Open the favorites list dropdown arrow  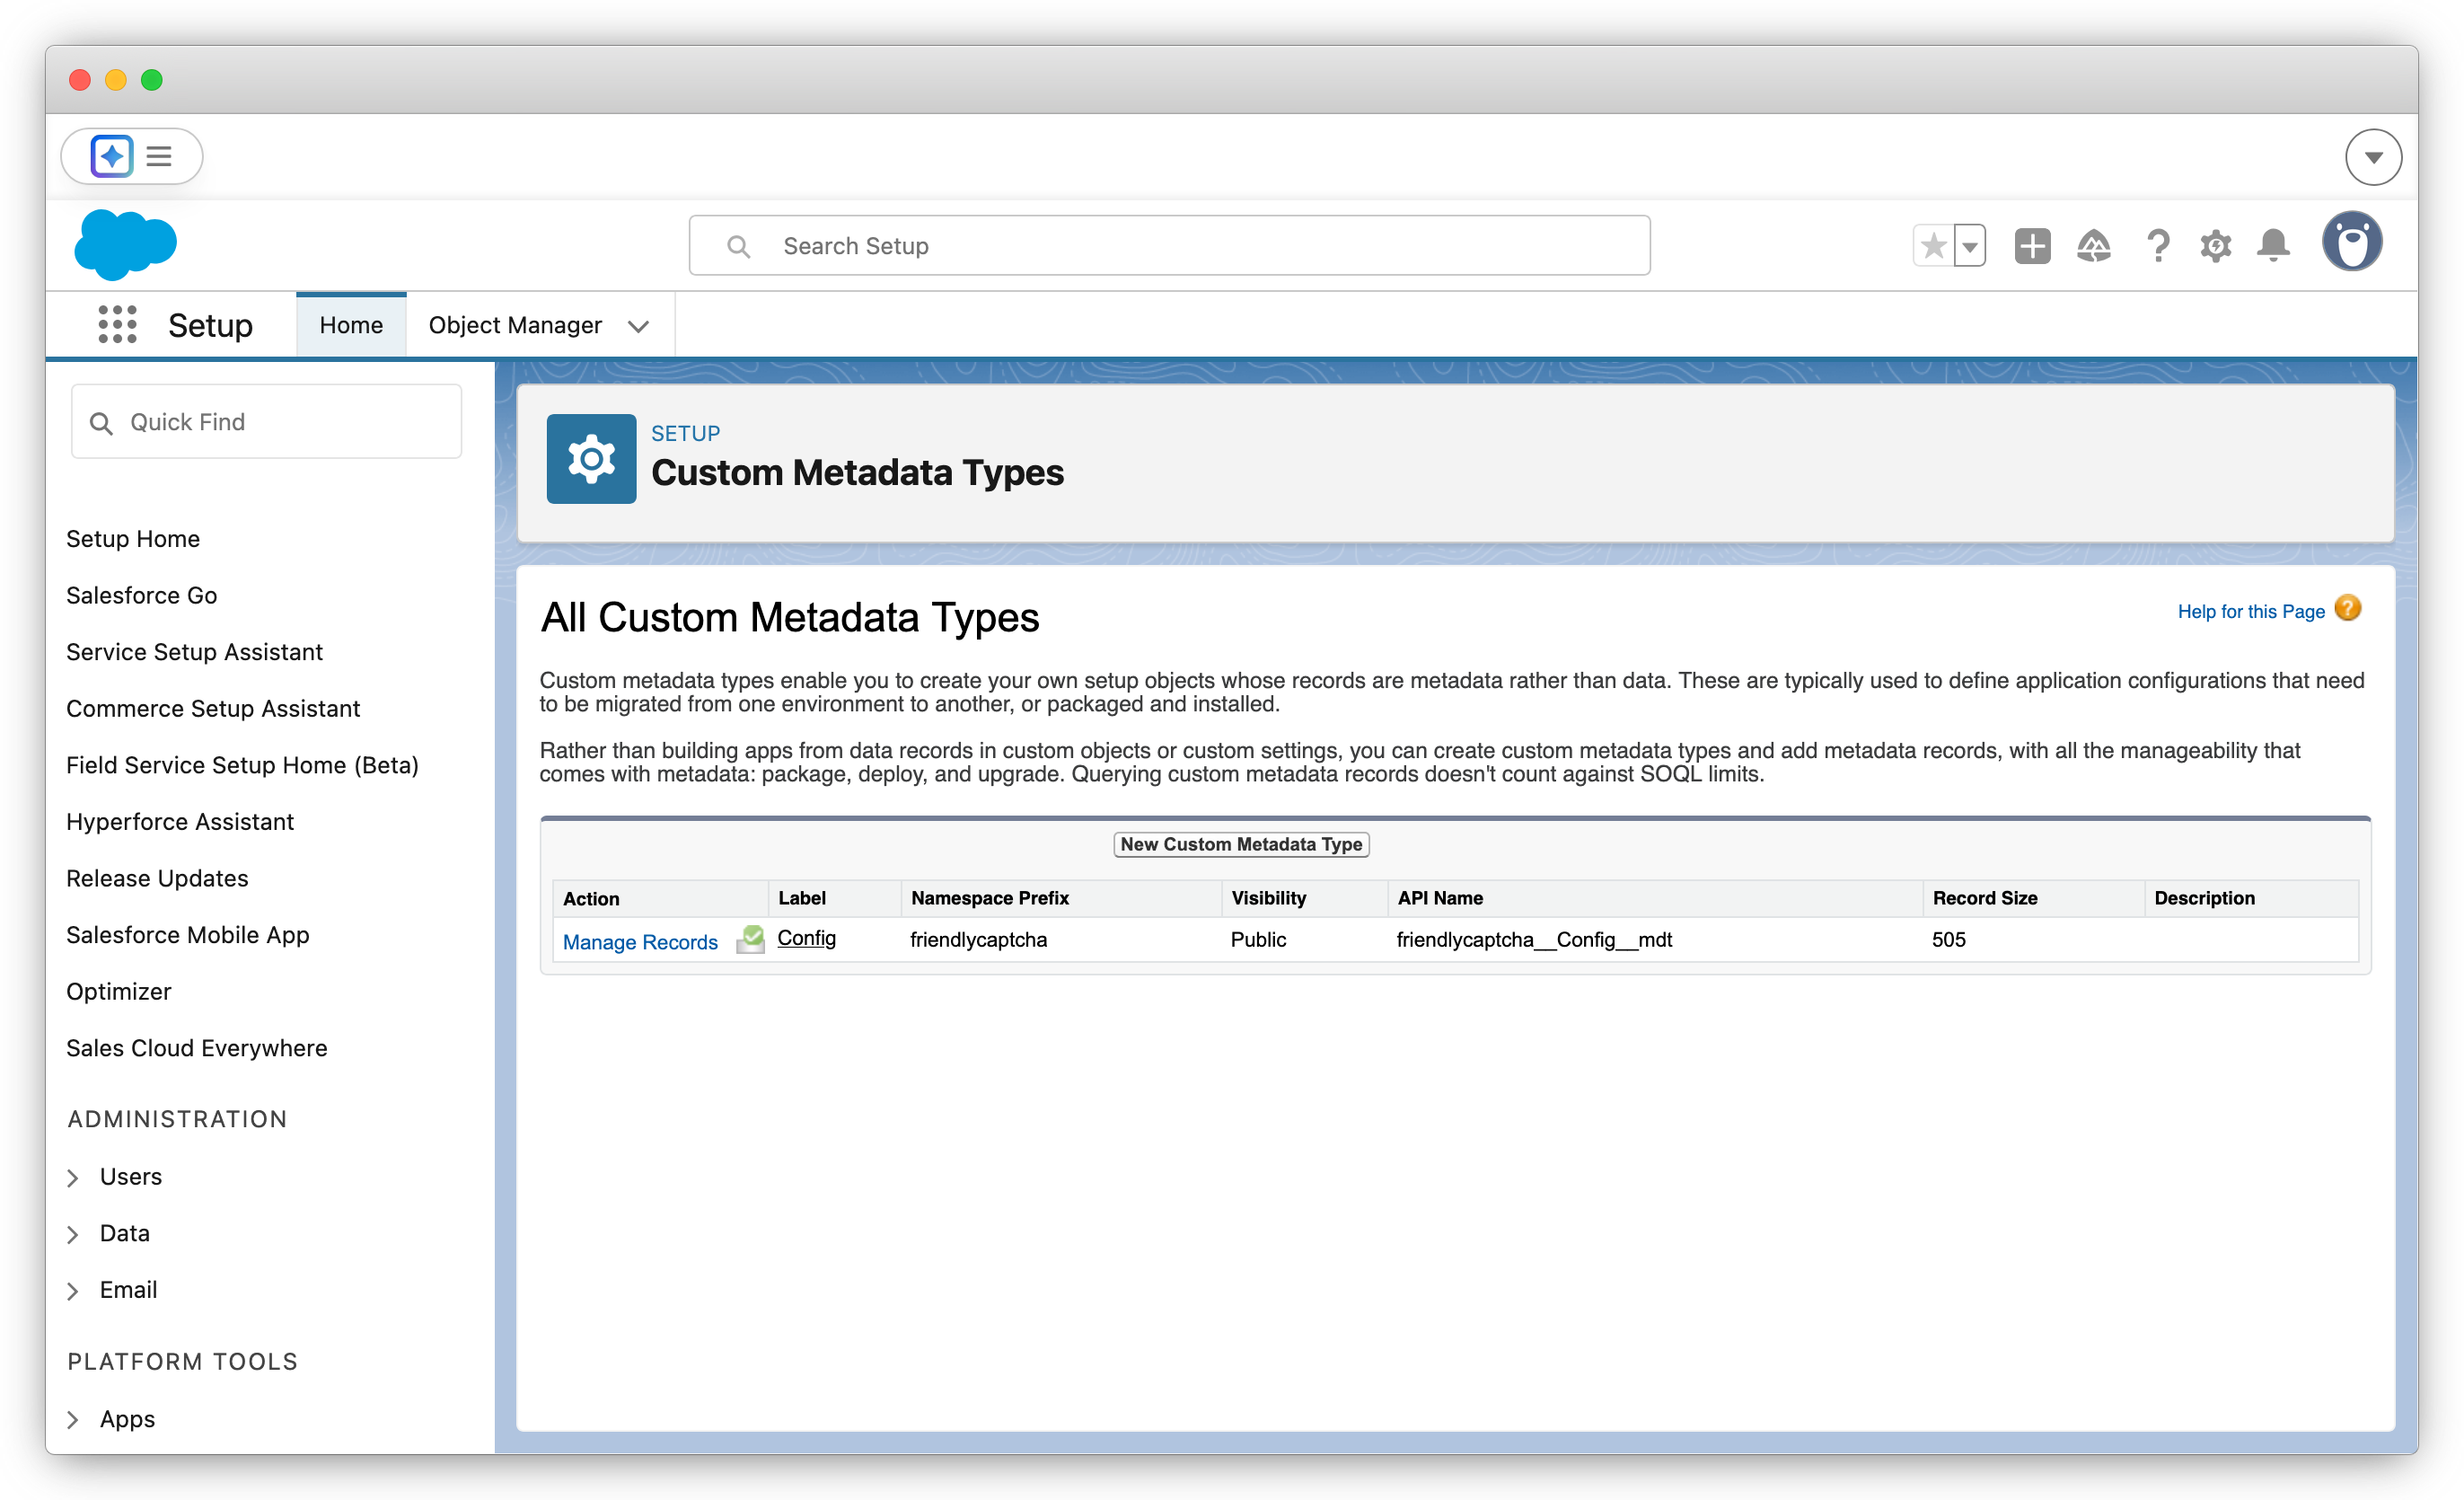(x=1969, y=246)
